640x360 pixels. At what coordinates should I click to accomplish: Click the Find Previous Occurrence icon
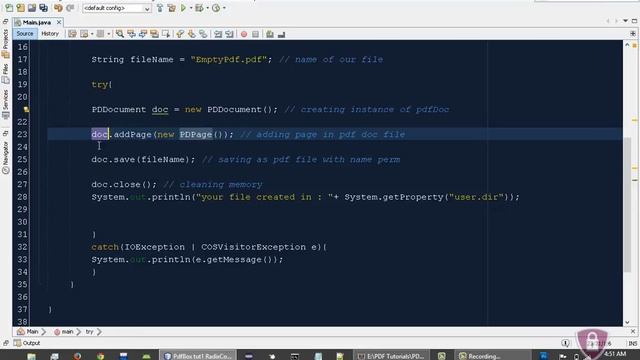click(131, 34)
